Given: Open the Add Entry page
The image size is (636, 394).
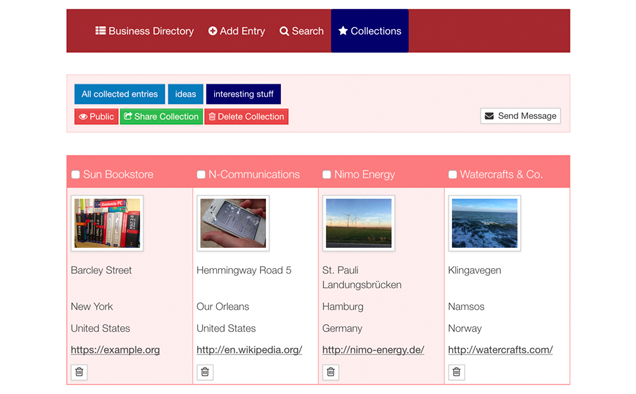Looking at the screenshot, I should (236, 31).
